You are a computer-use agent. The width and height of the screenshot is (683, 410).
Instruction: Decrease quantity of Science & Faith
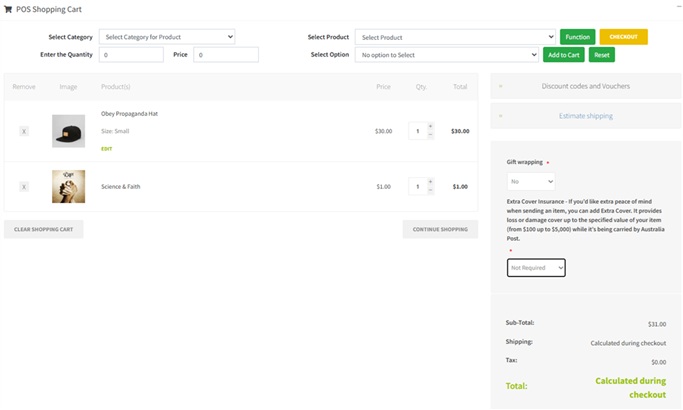[430, 190]
